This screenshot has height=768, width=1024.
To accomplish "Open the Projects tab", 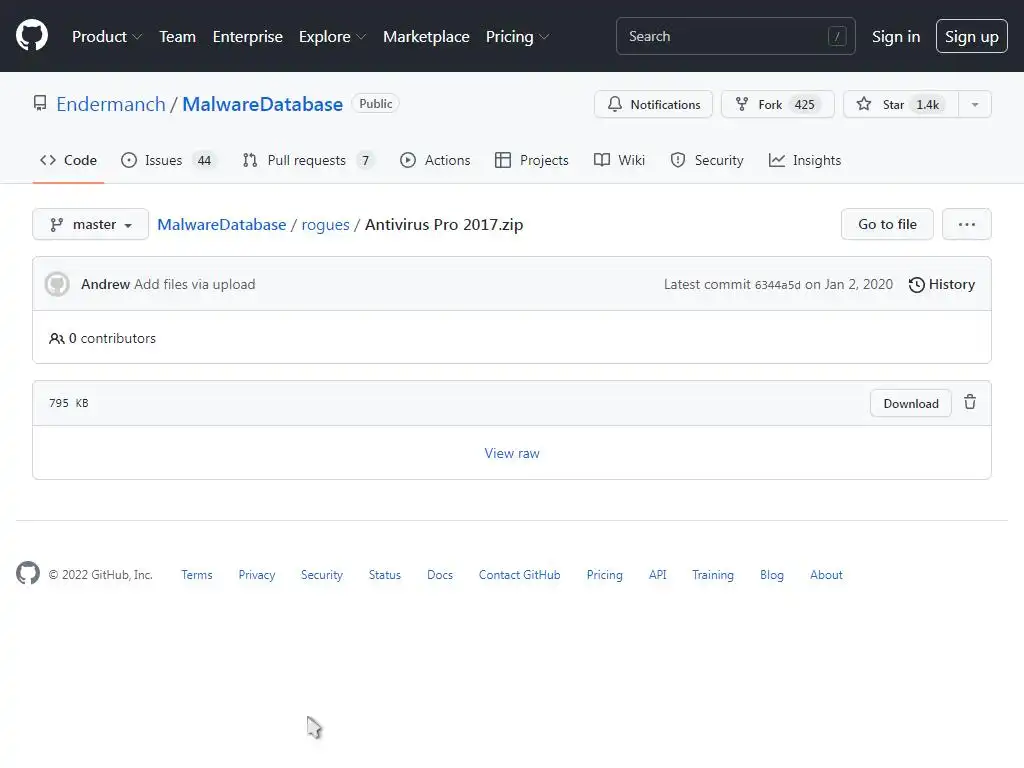I will (x=532, y=160).
